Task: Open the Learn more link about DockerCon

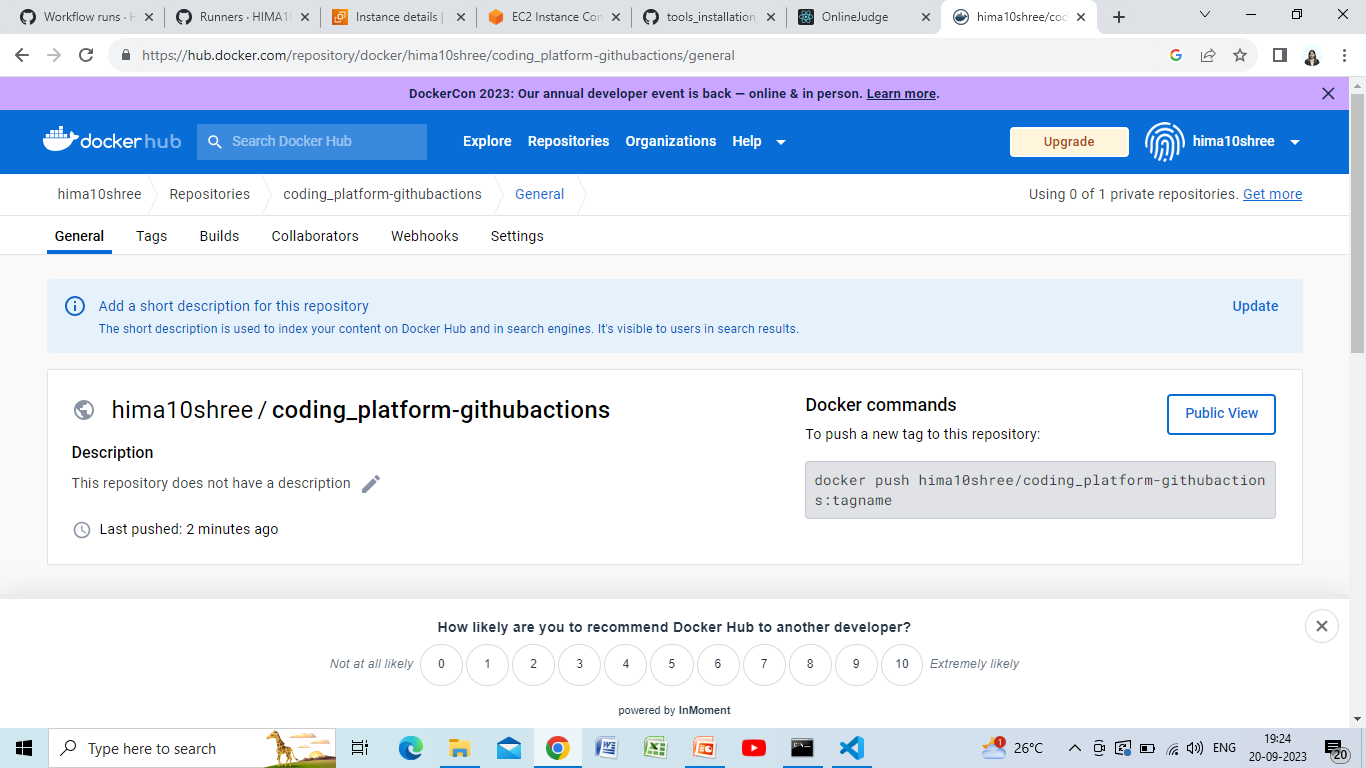Action: 901,94
